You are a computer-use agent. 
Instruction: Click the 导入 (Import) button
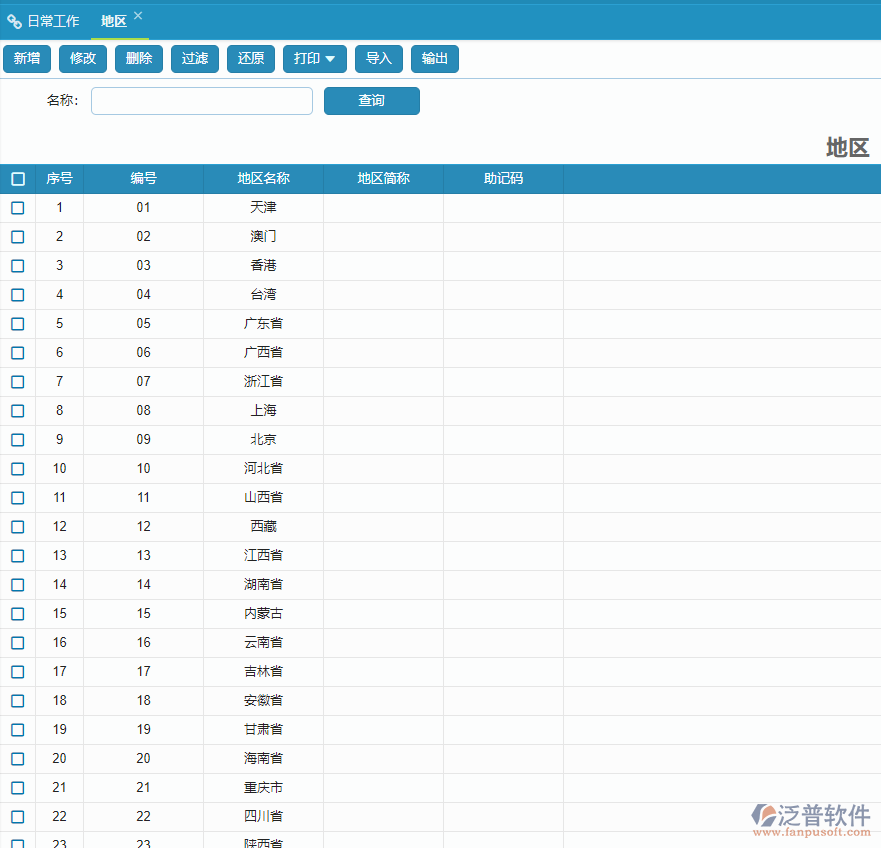coord(379,59)
